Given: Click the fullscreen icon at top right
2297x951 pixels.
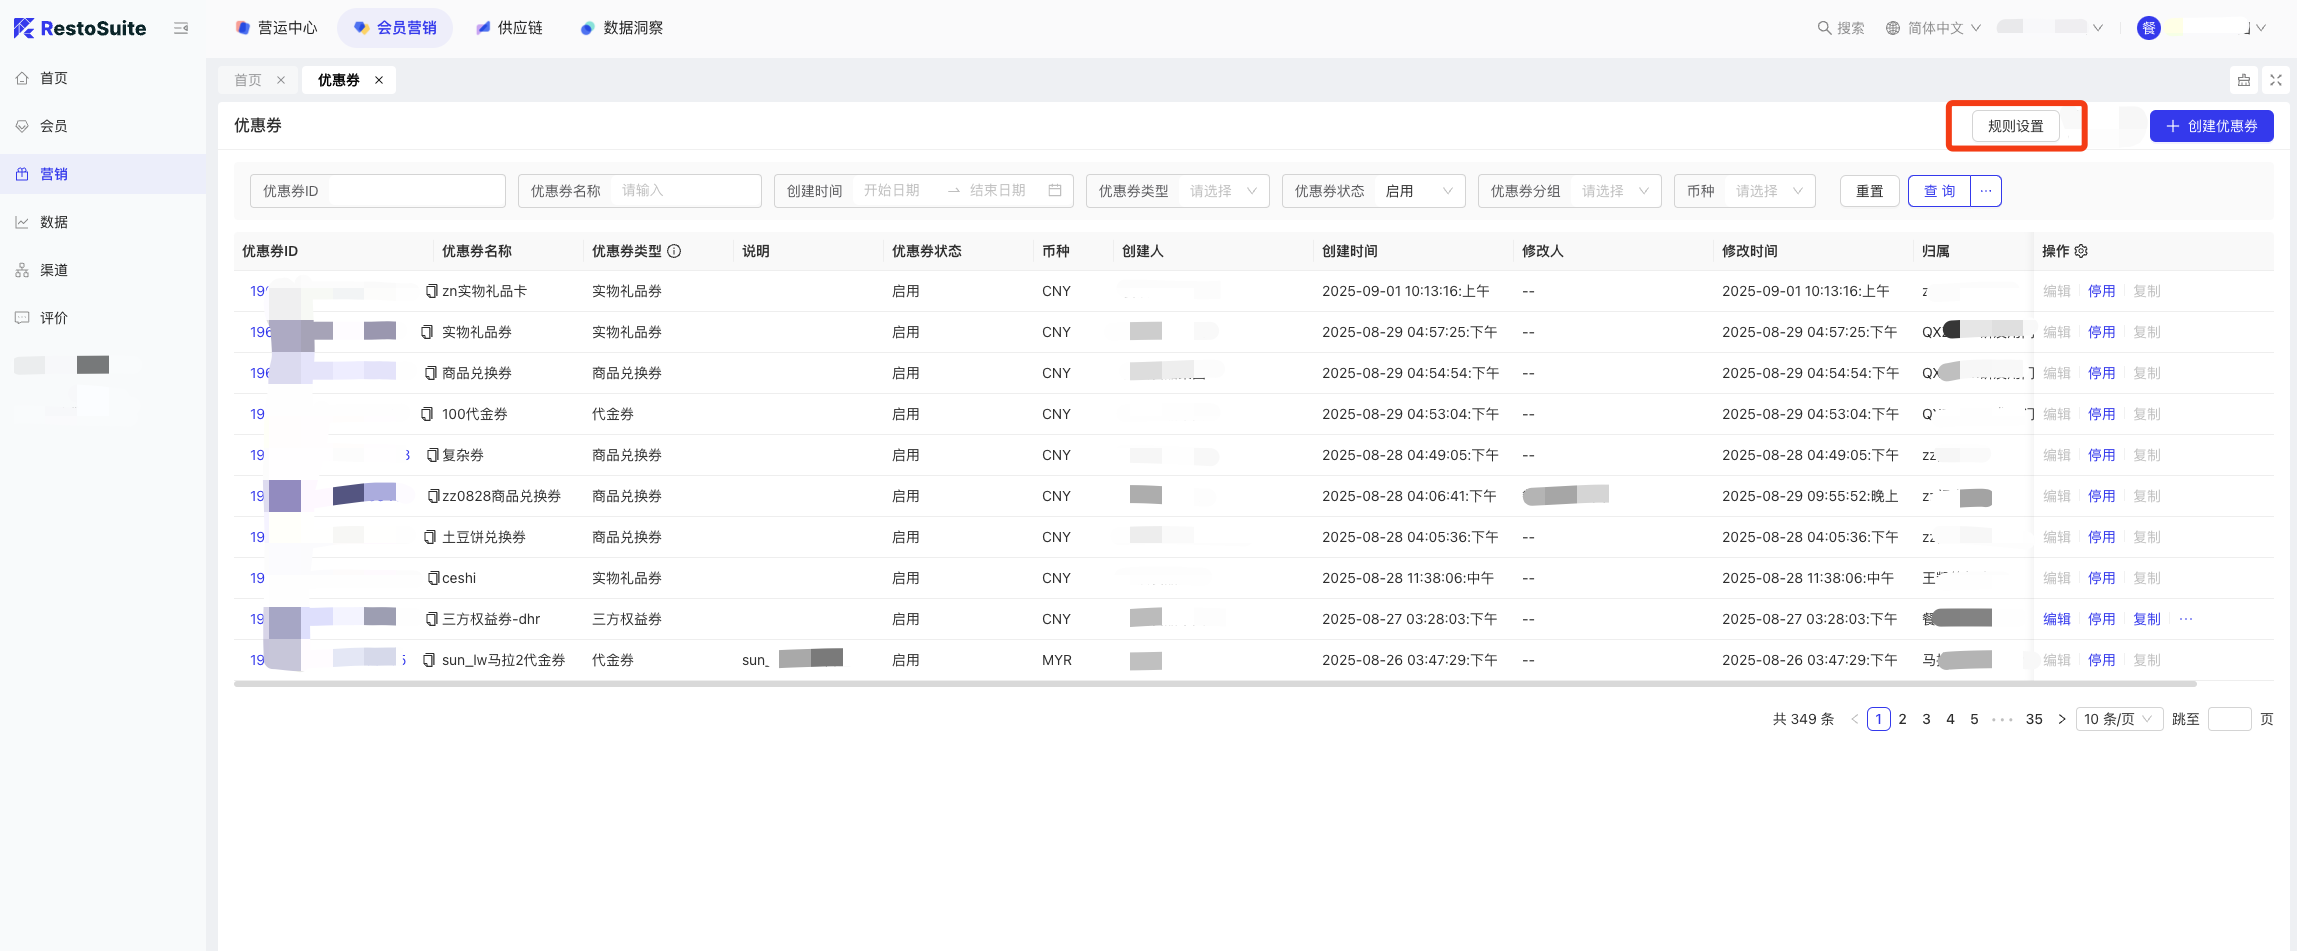Looking at the screenshot, I should pos(2276,80).
